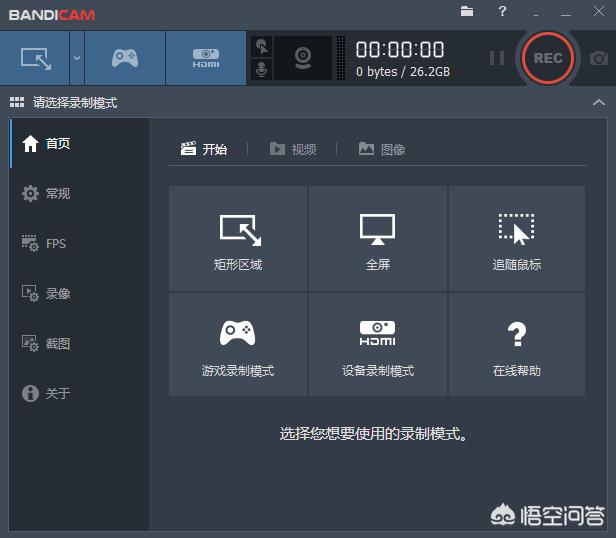Viewport: 616px width, 538px height.
Task: Open 关于 page in sidebar
Action: coord(79,393)
